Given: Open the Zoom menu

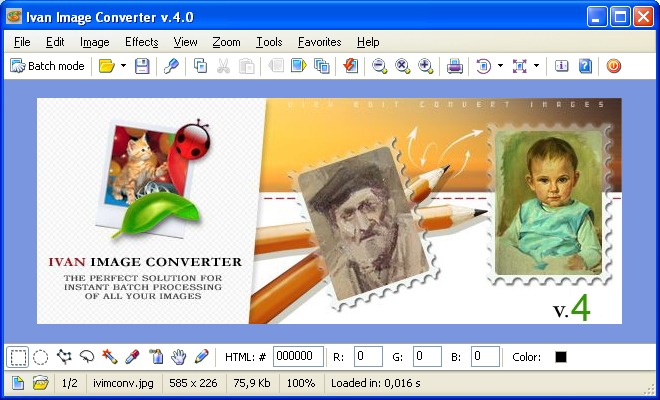Looking at the screenshot, I should tap(226, 42).
